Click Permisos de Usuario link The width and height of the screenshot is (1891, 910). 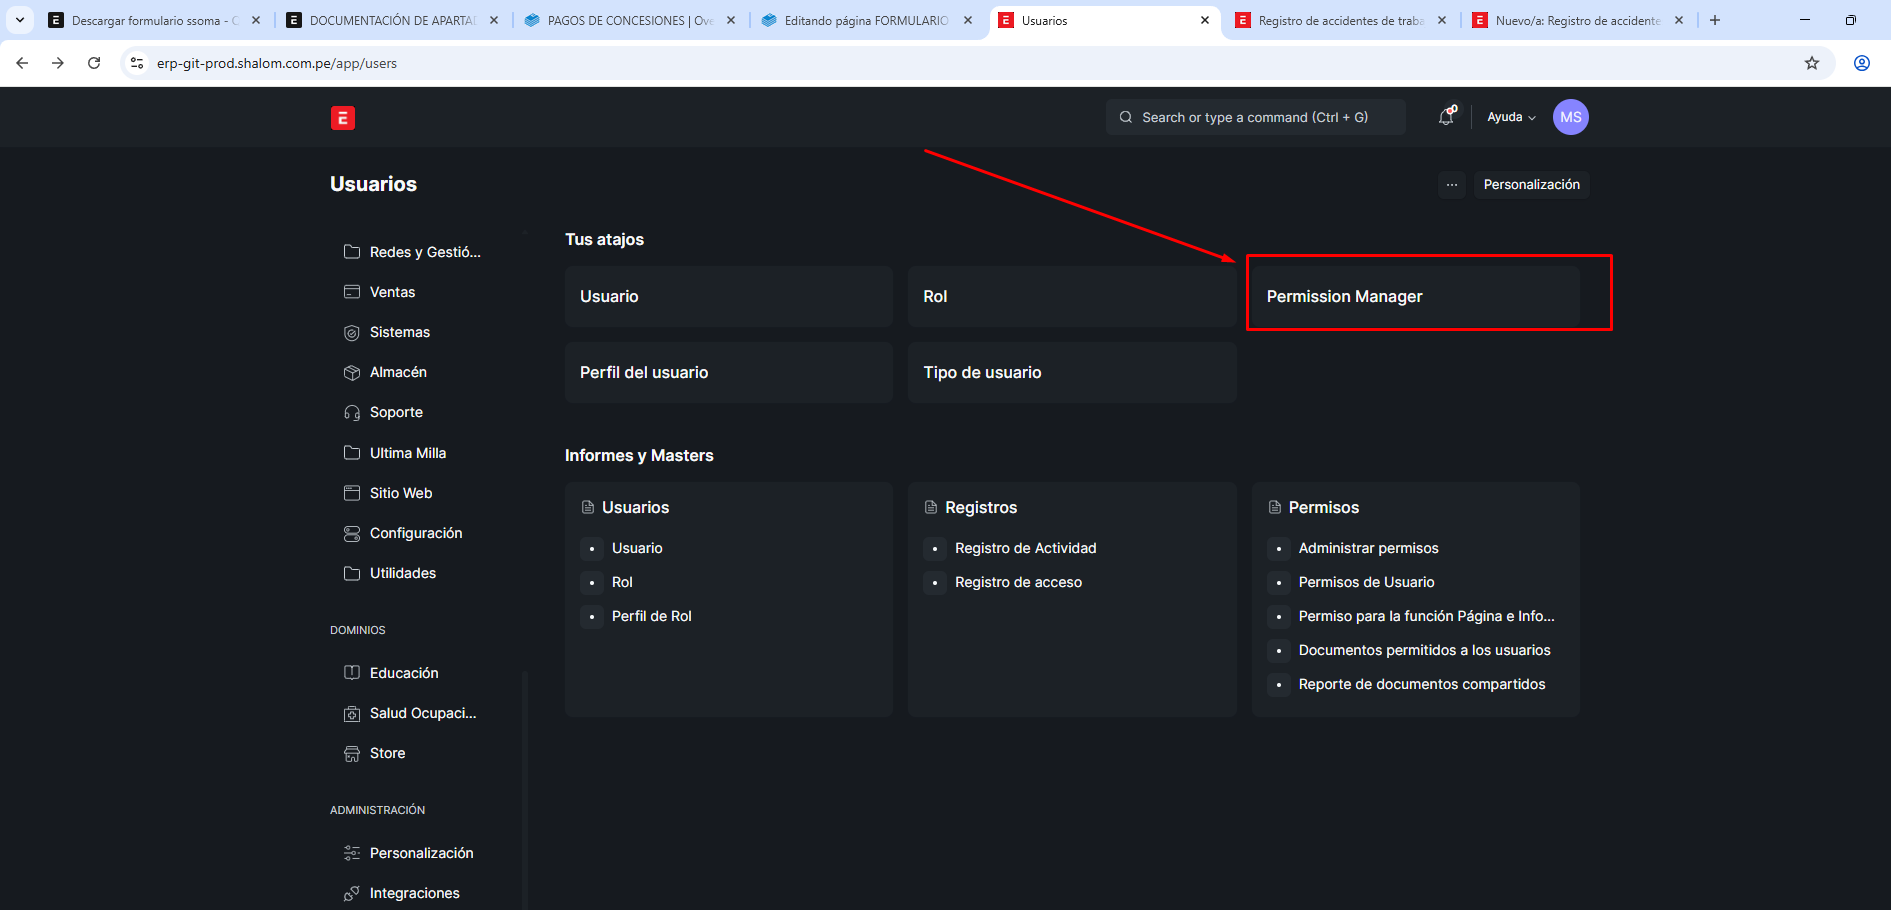coord(1366,582)
